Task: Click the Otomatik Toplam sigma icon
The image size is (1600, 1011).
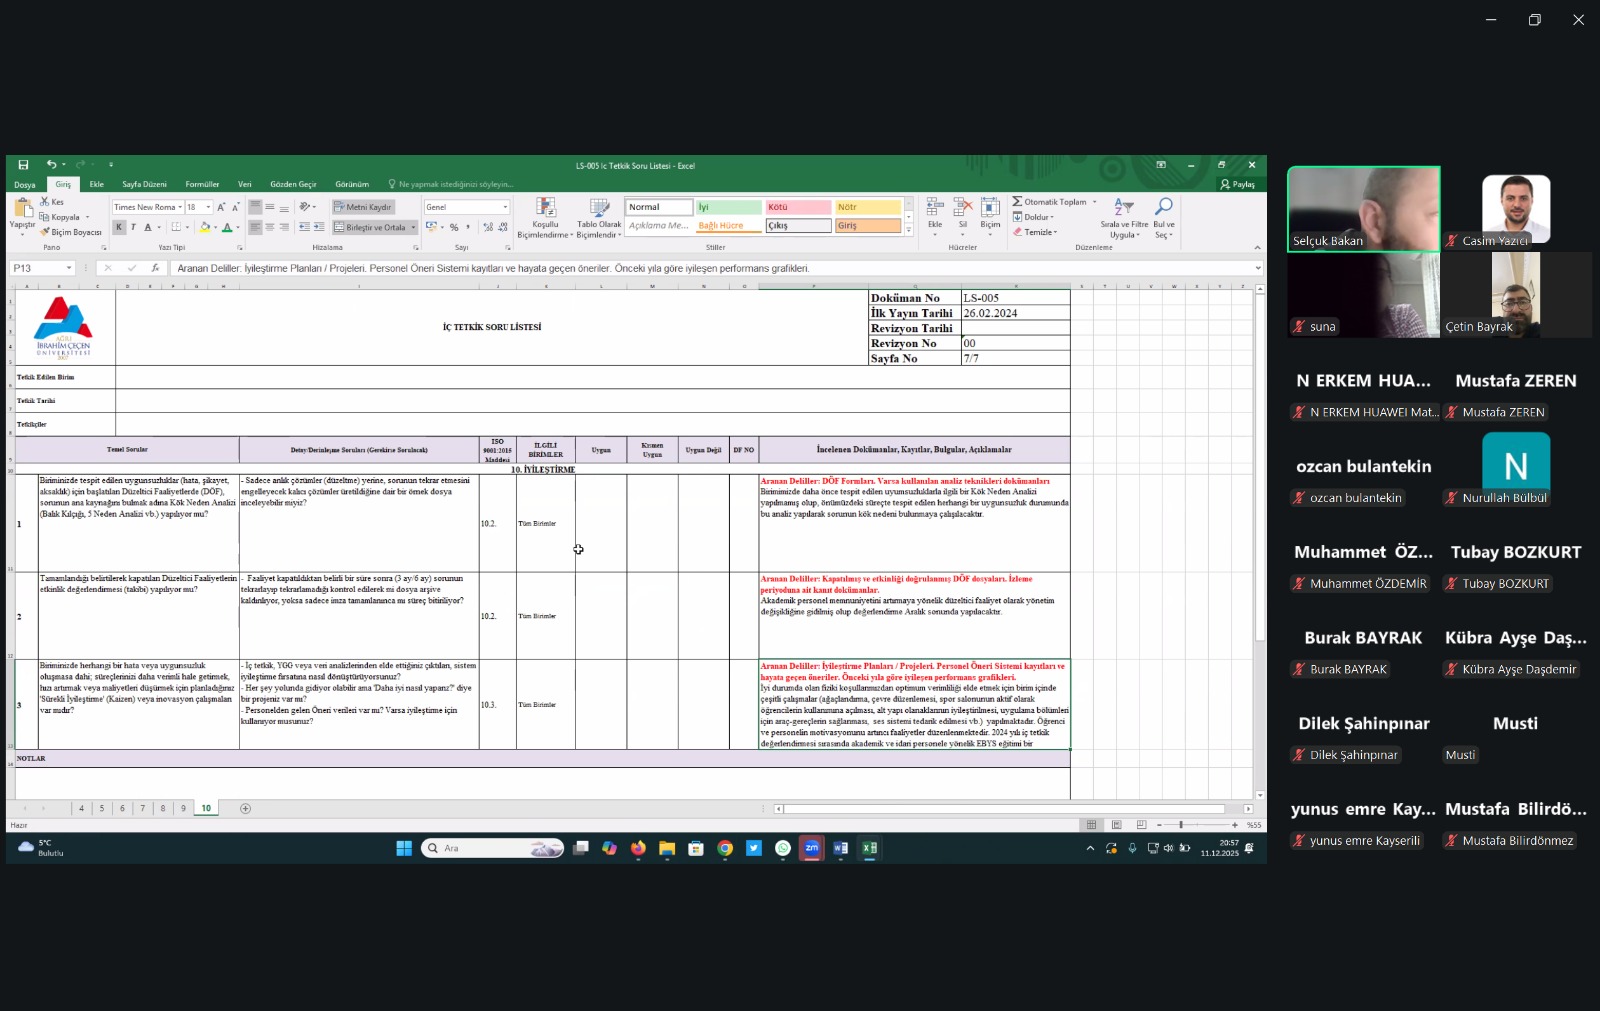Action: click(x=1017, y=202)
